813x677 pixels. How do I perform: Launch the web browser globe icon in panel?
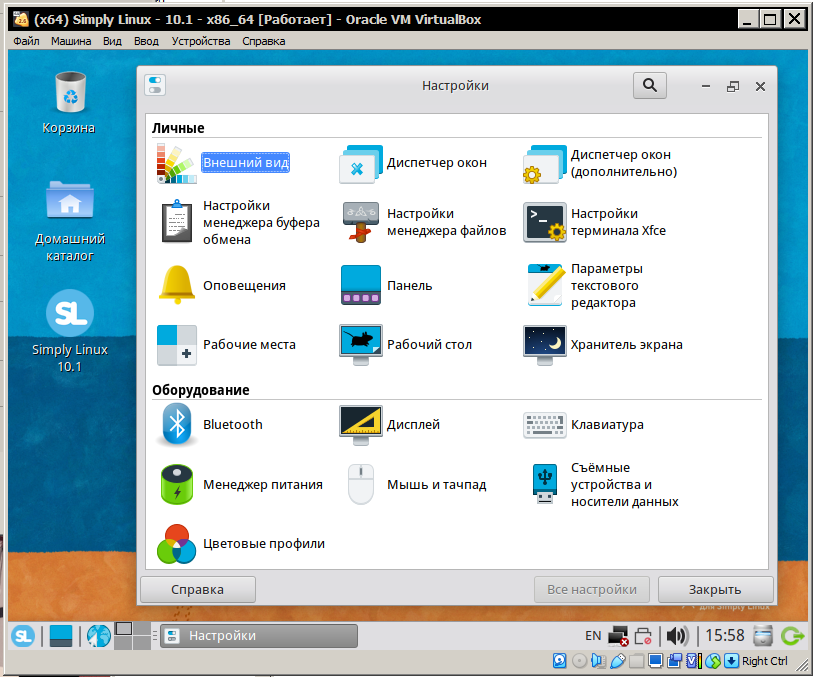click(x=99, y=636)
